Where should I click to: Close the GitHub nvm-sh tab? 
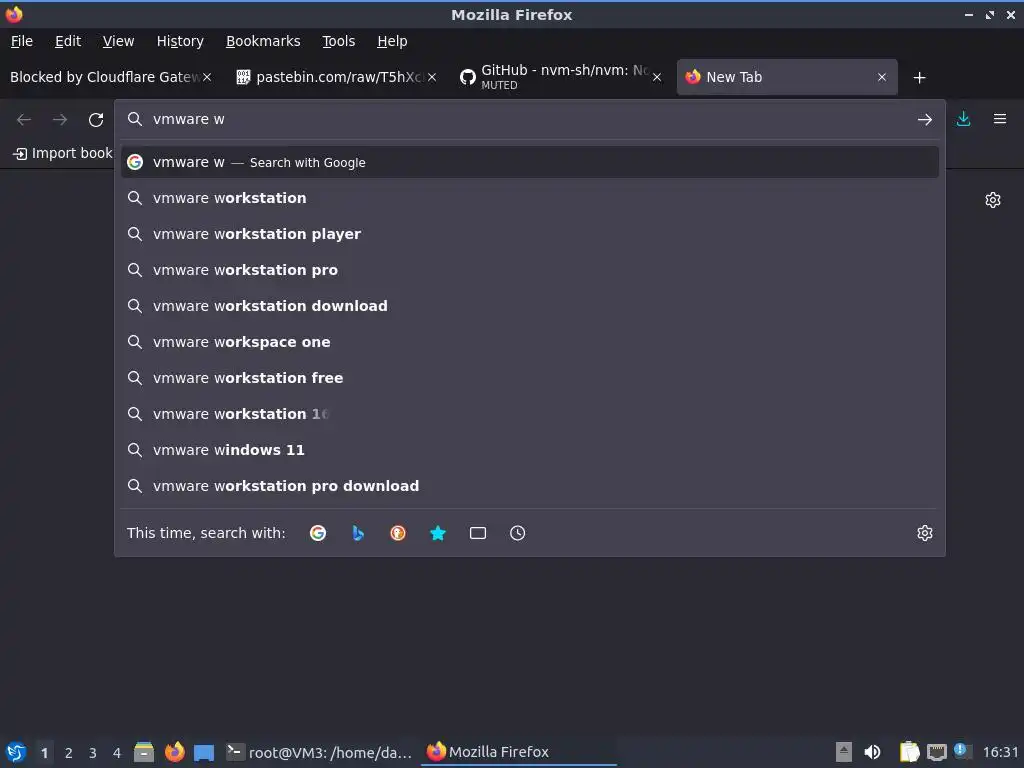[x=657, y=77]
